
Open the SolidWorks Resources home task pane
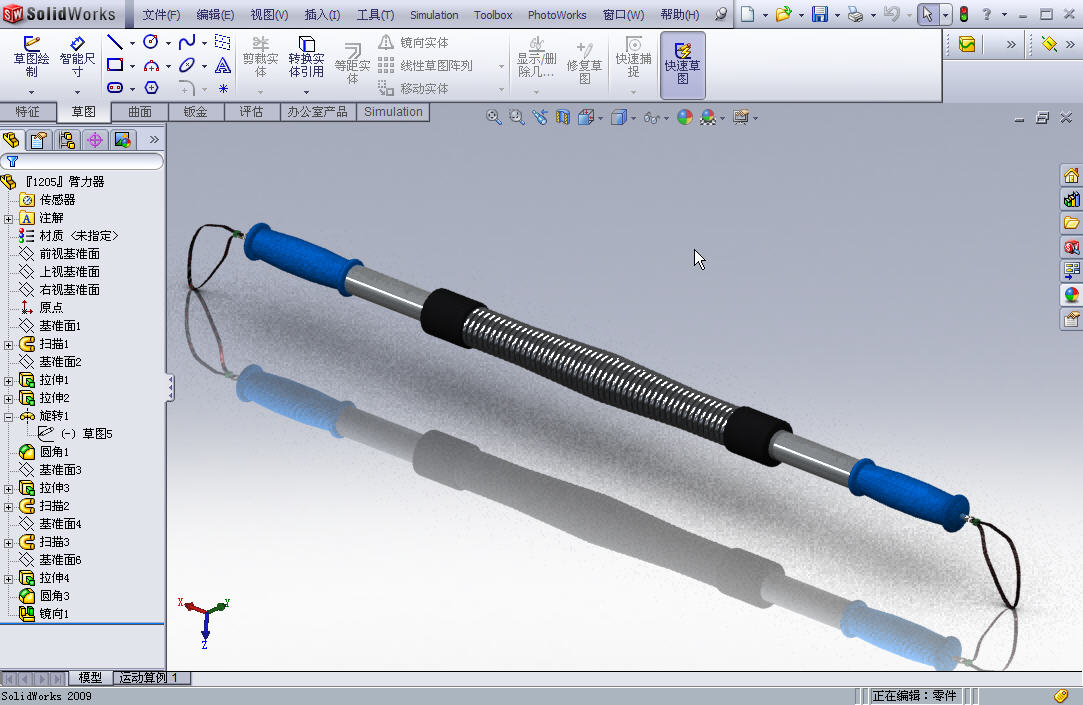(1071, 175)
